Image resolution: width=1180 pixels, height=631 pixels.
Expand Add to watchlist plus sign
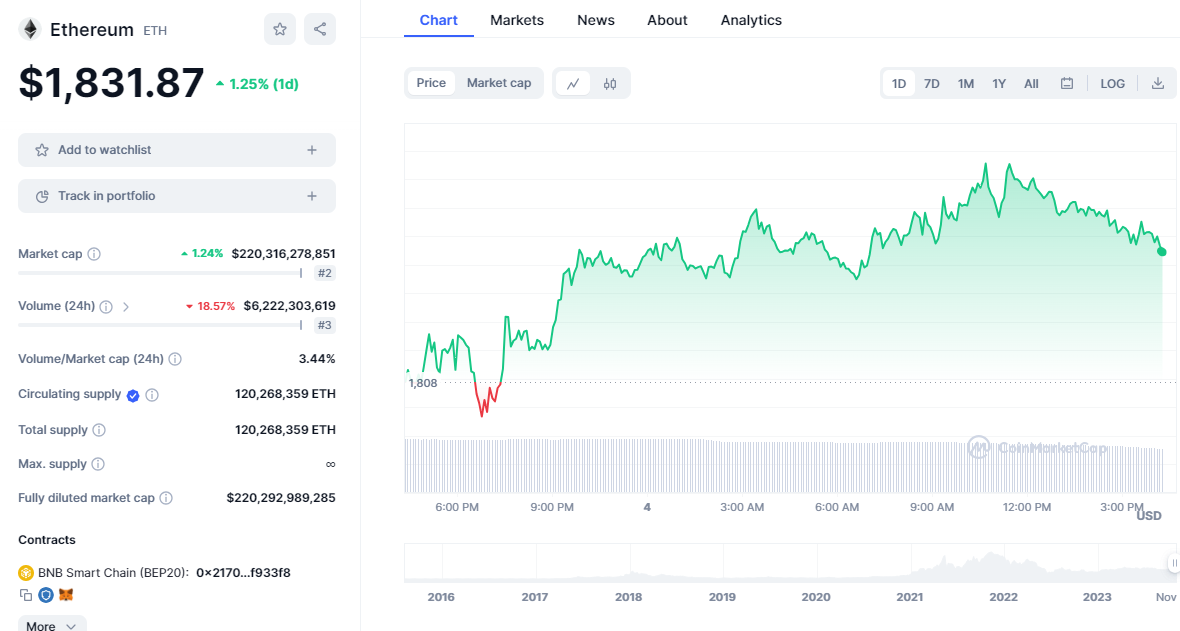tap(312, 150)
